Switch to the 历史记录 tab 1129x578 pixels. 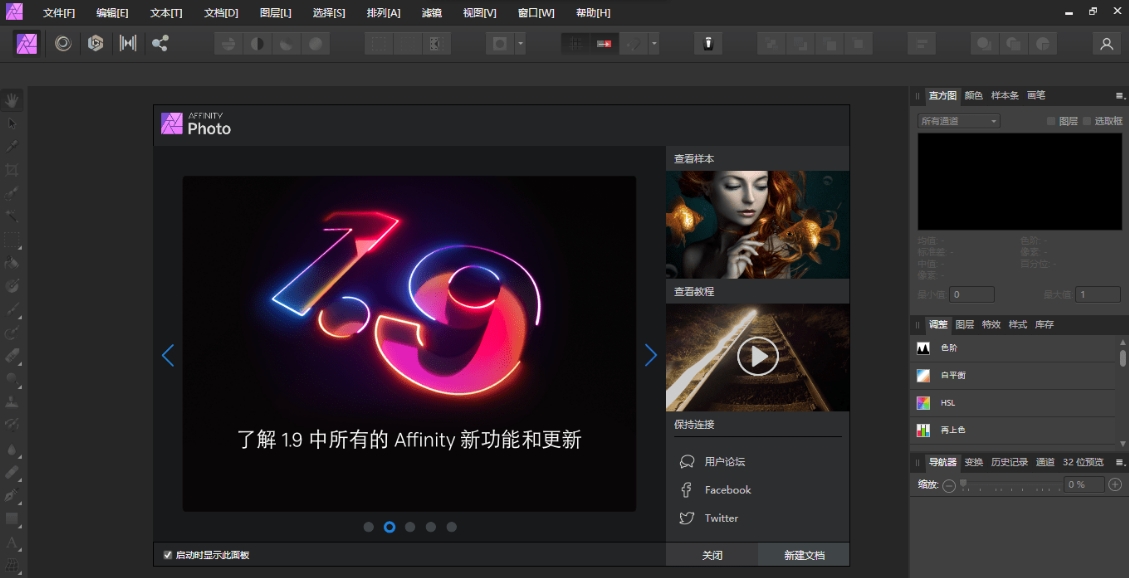pos(1009,462)
